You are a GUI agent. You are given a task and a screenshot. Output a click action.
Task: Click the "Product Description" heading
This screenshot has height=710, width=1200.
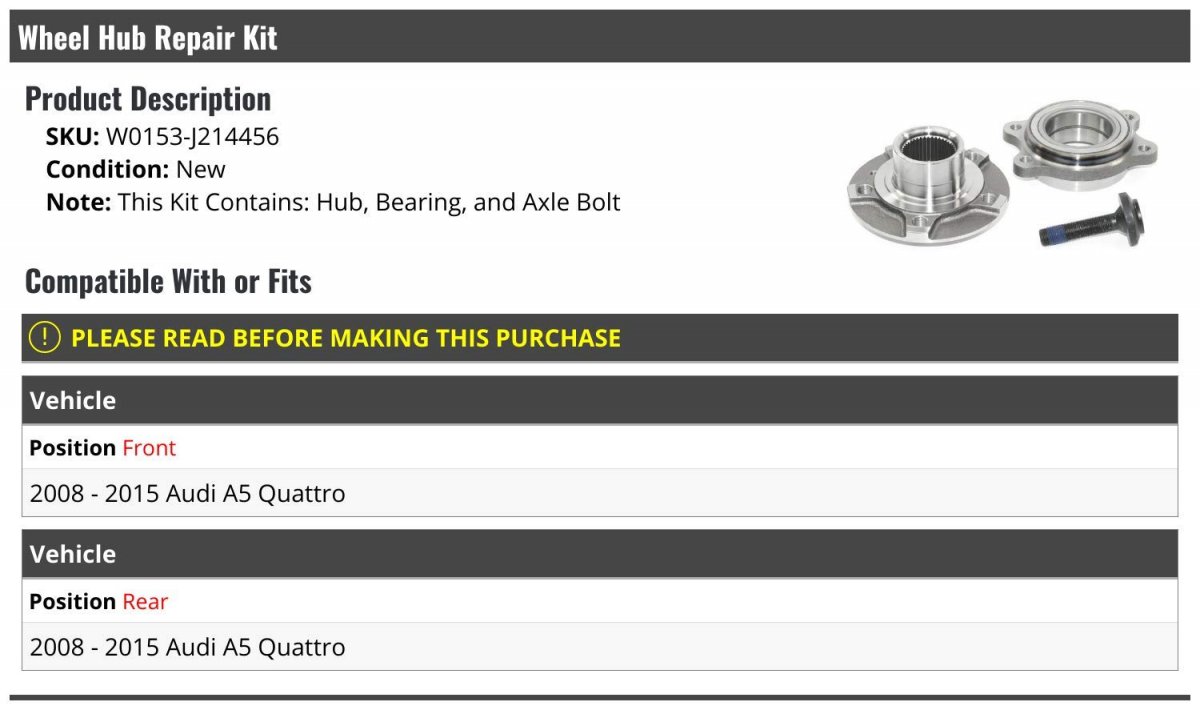coord(147,98)
